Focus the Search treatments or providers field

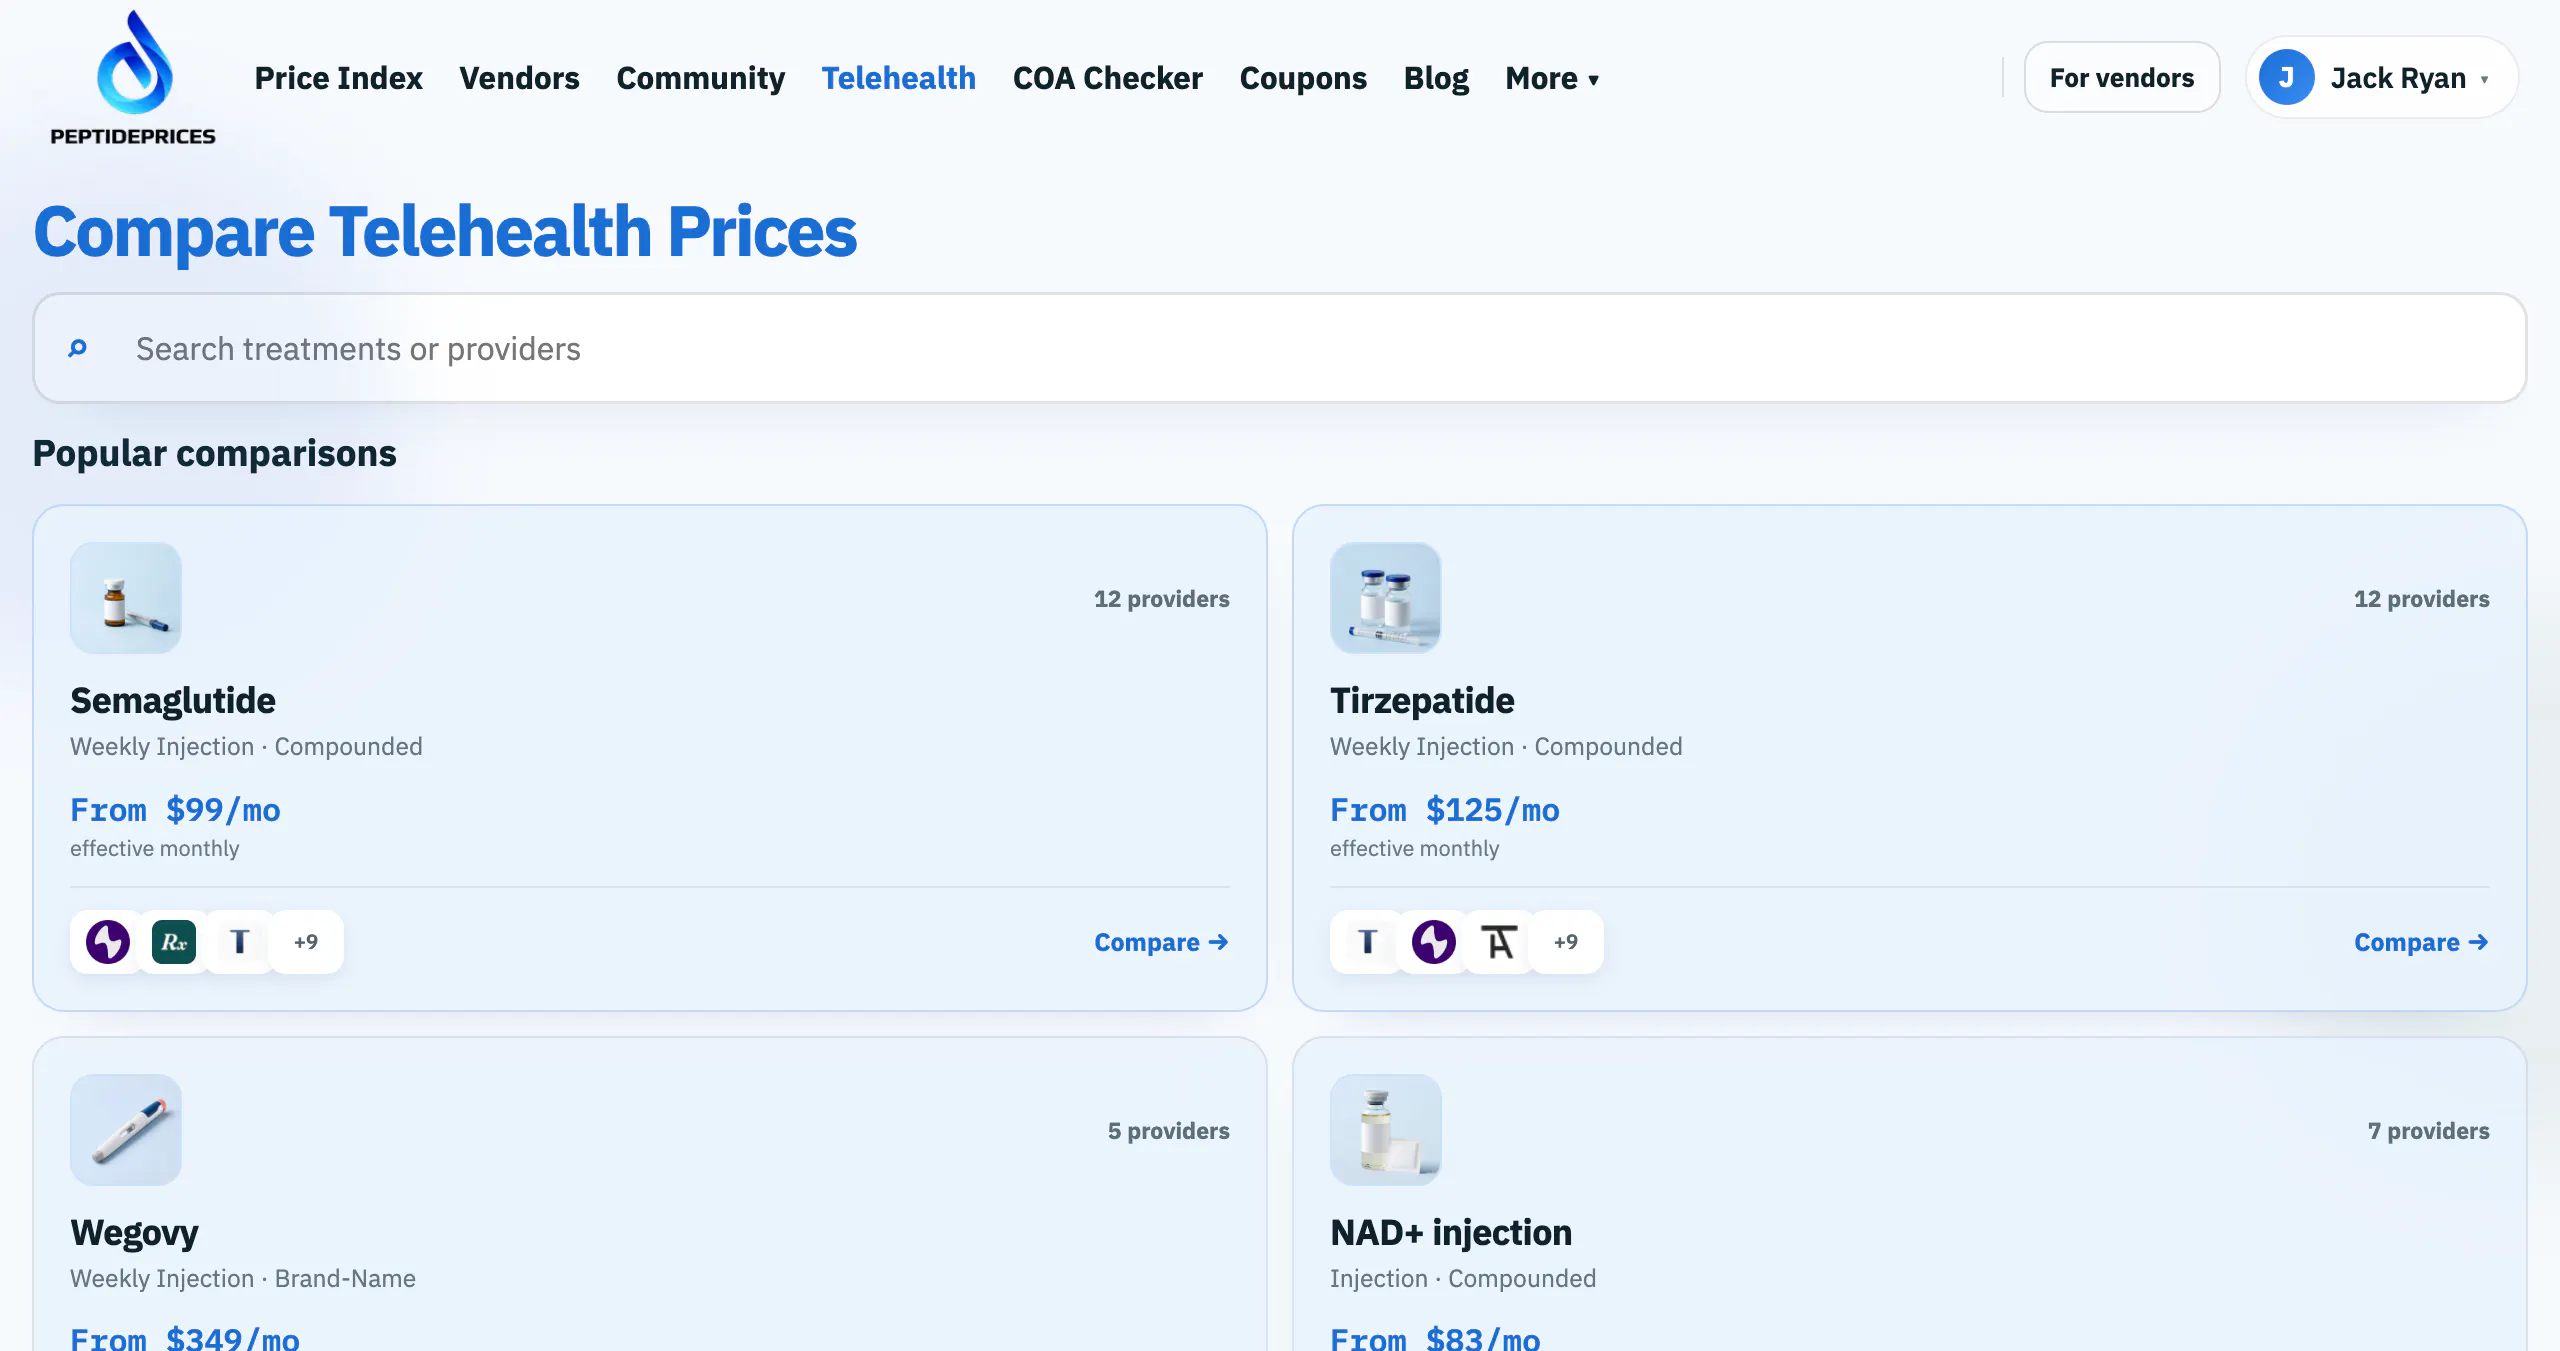[x=1280, y=348]
